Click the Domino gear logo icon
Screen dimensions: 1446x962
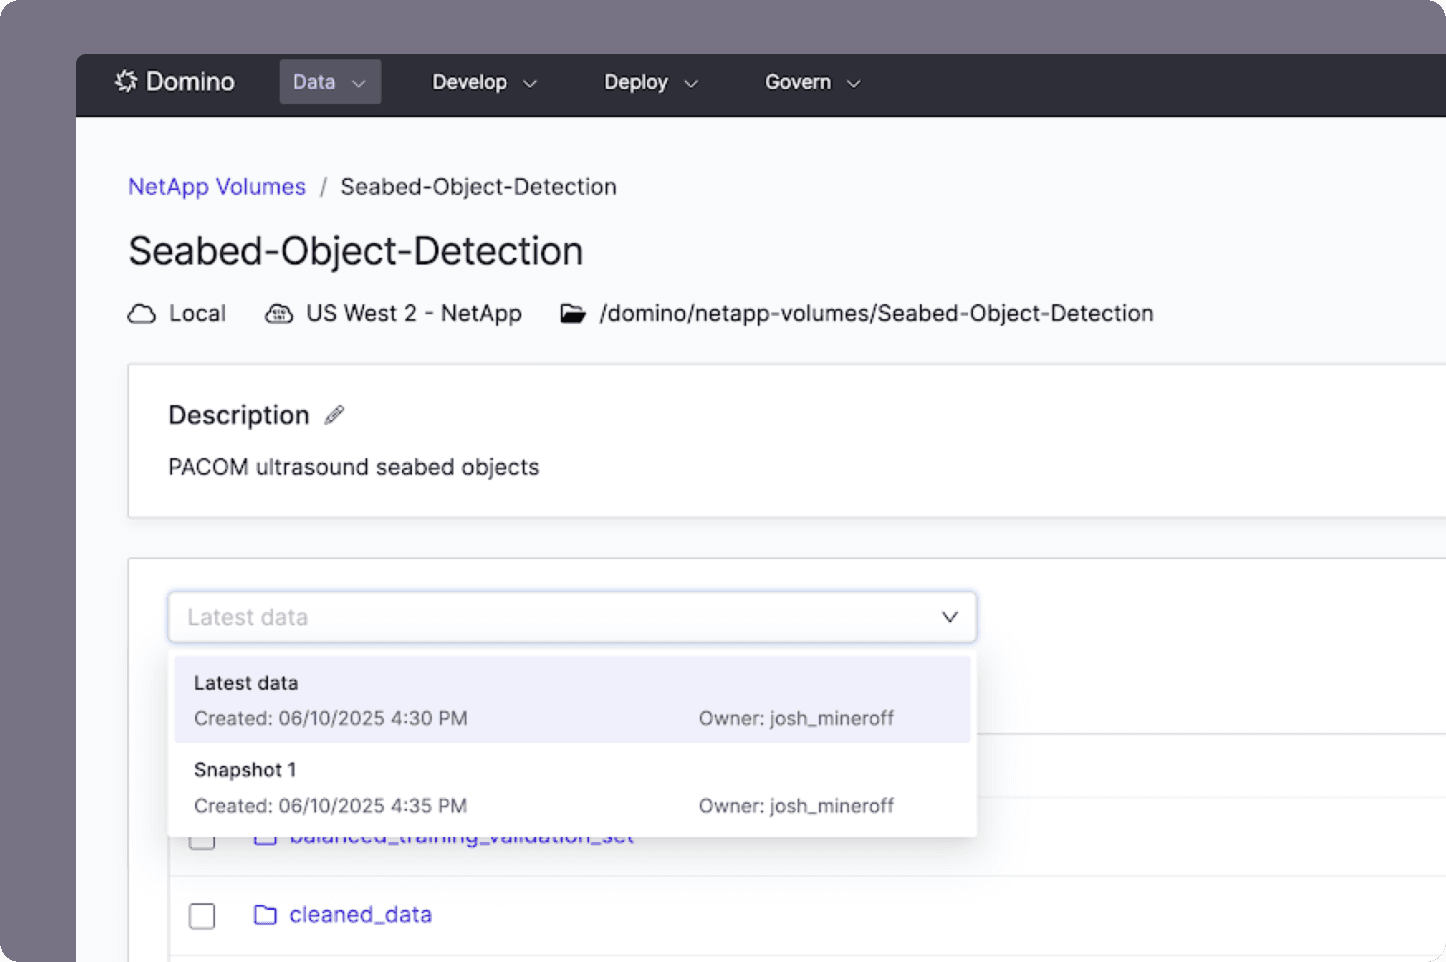click(126, 81)
